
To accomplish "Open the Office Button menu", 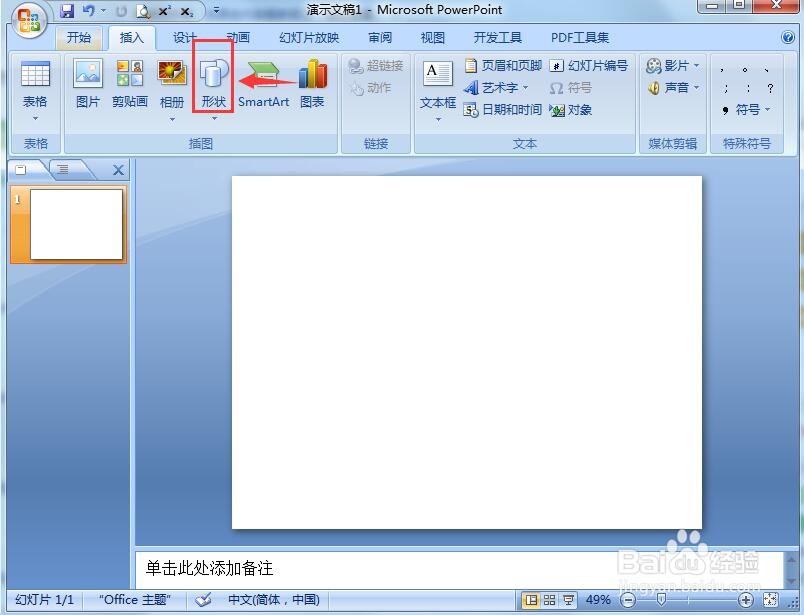I will [29, 22].
